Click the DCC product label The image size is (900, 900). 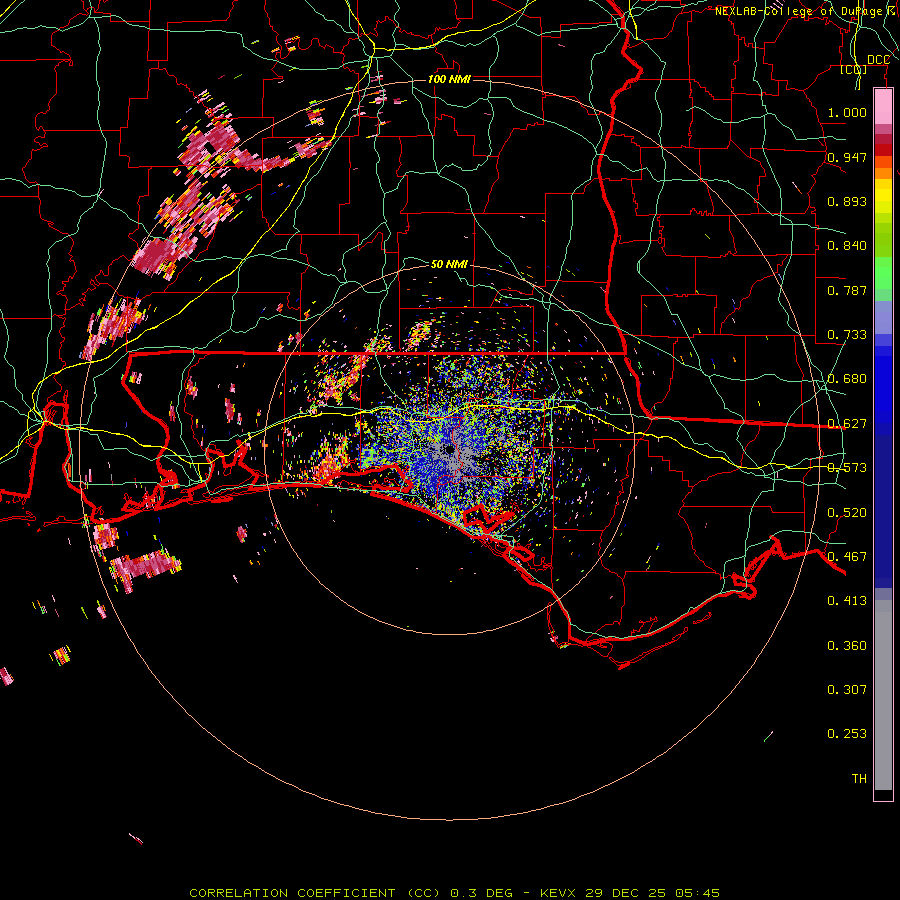point(878,60)
